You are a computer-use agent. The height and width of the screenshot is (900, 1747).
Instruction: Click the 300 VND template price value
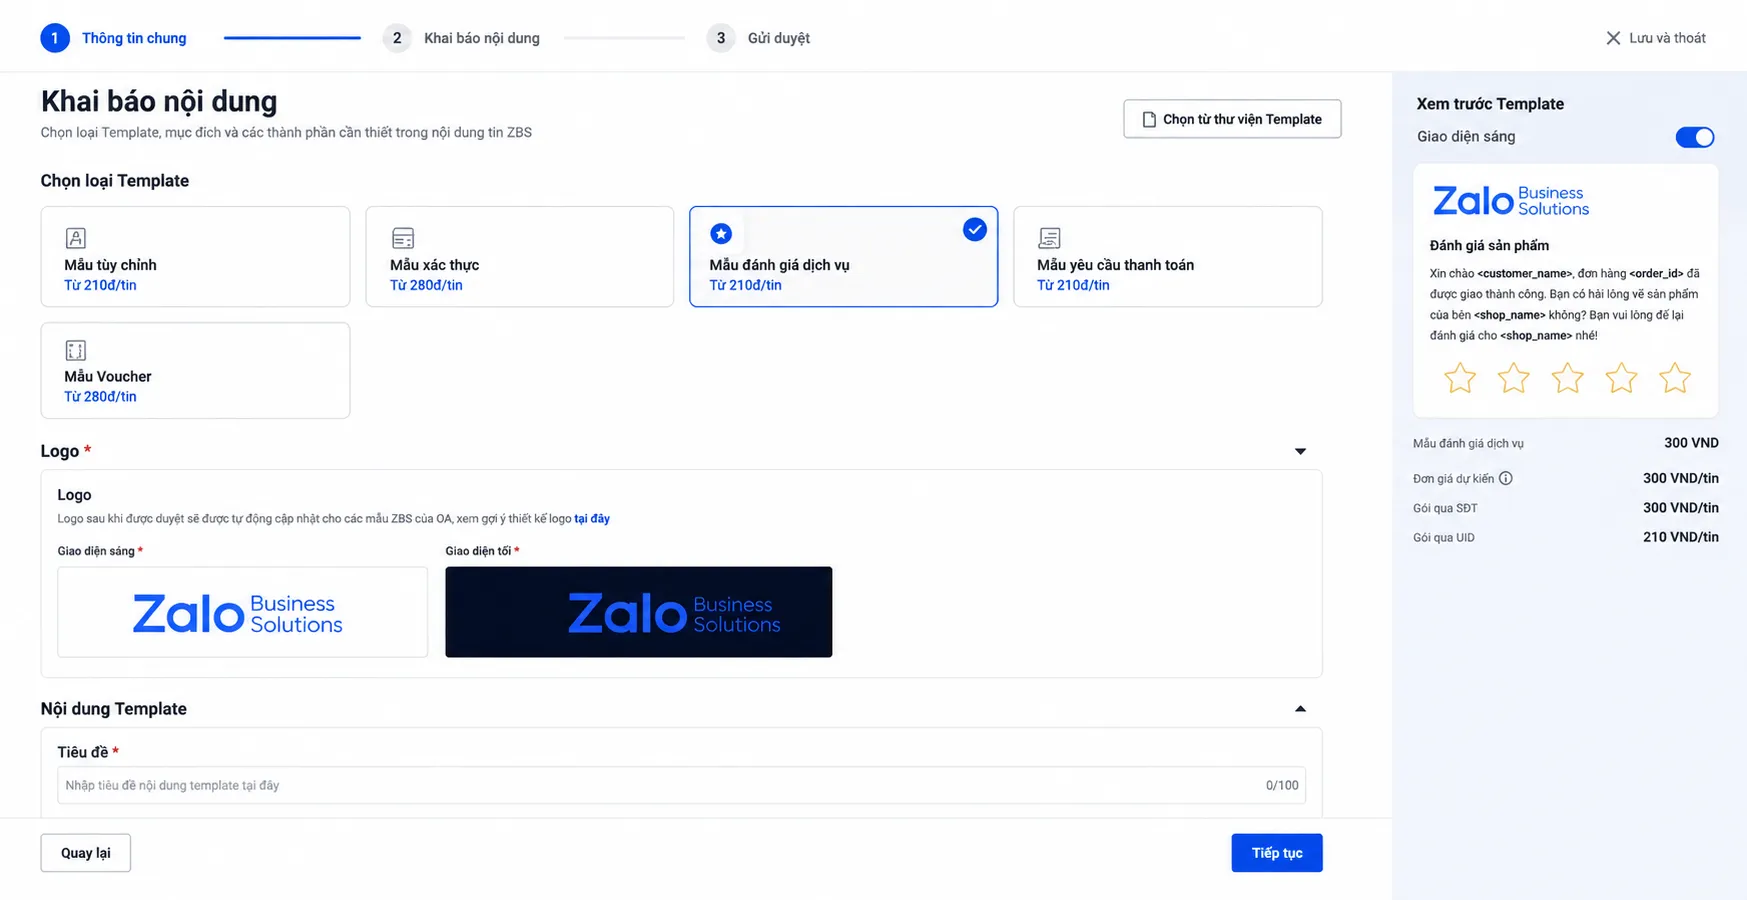click(x=1691, y=443)
